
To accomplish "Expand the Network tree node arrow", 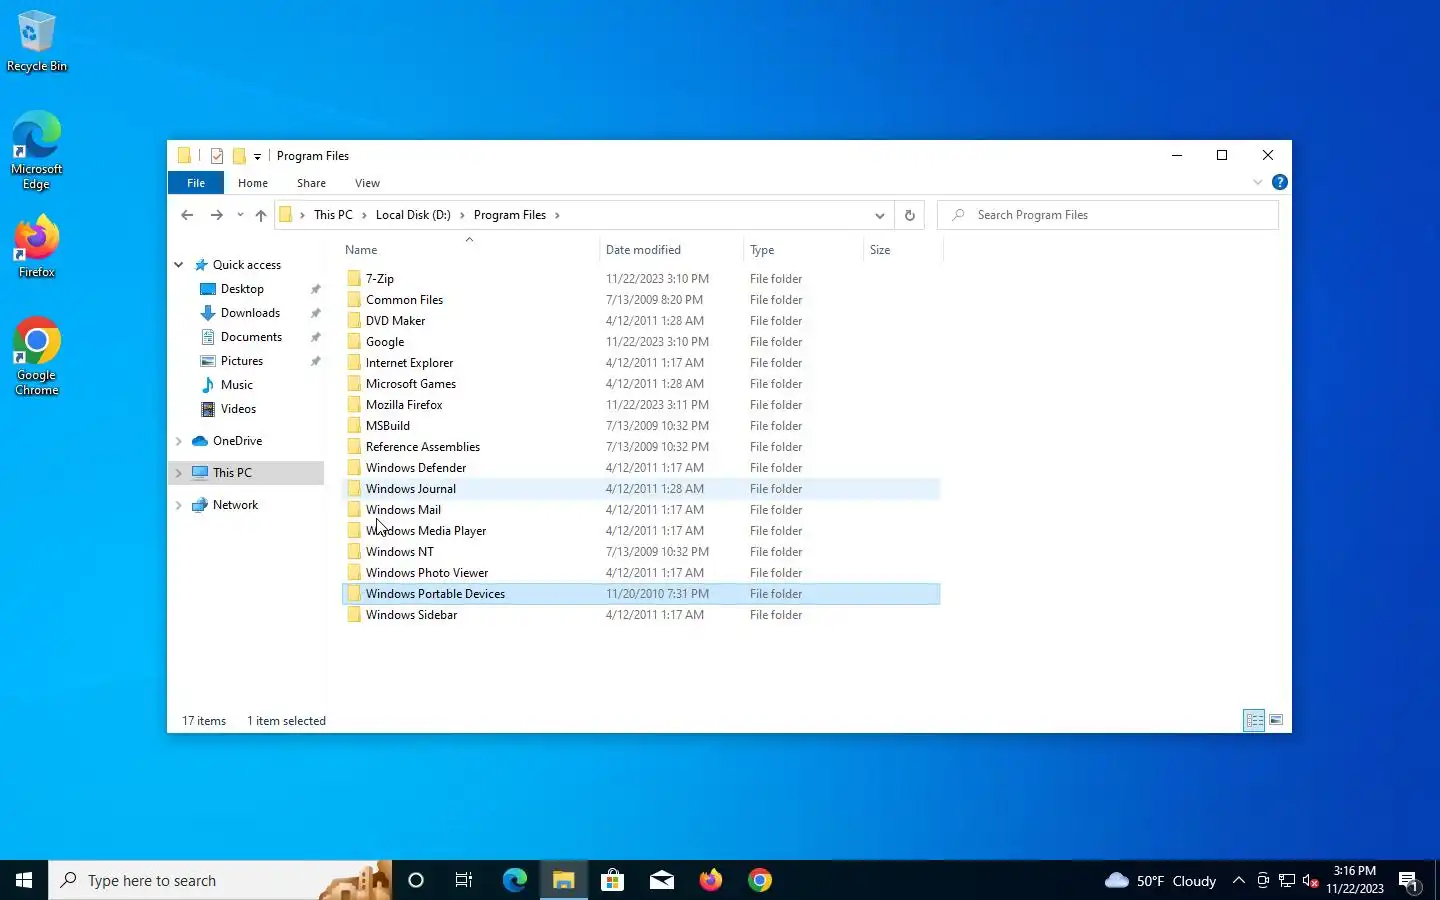I will [x=179, y=505].
